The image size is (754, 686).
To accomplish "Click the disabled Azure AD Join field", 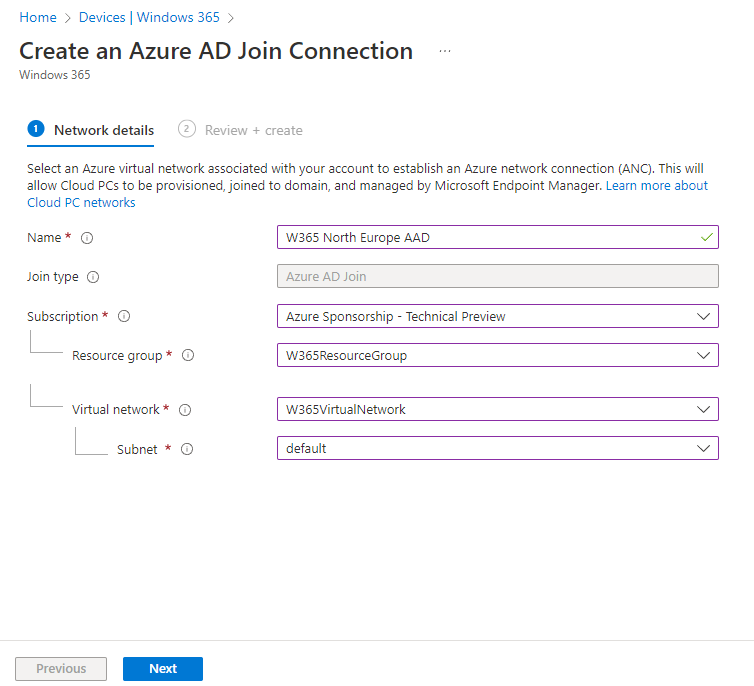I will point(498,276).
